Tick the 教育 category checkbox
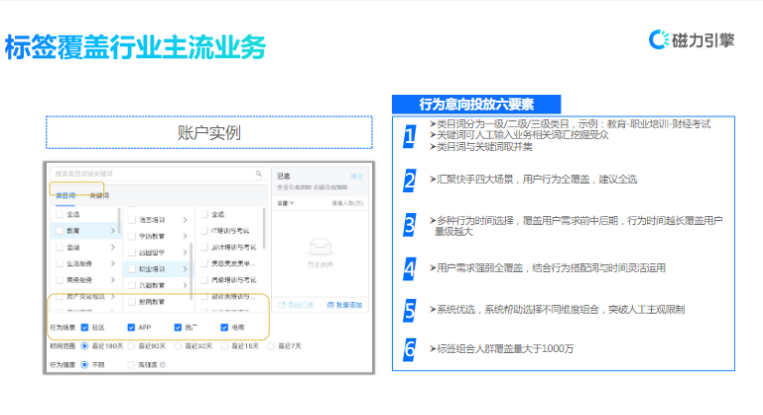Screen dimensions: 763x415 click(x=59, y=231)
